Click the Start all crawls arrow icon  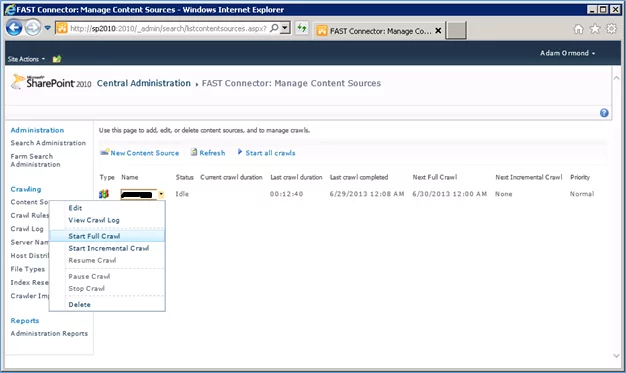click(x=240, y=152)
